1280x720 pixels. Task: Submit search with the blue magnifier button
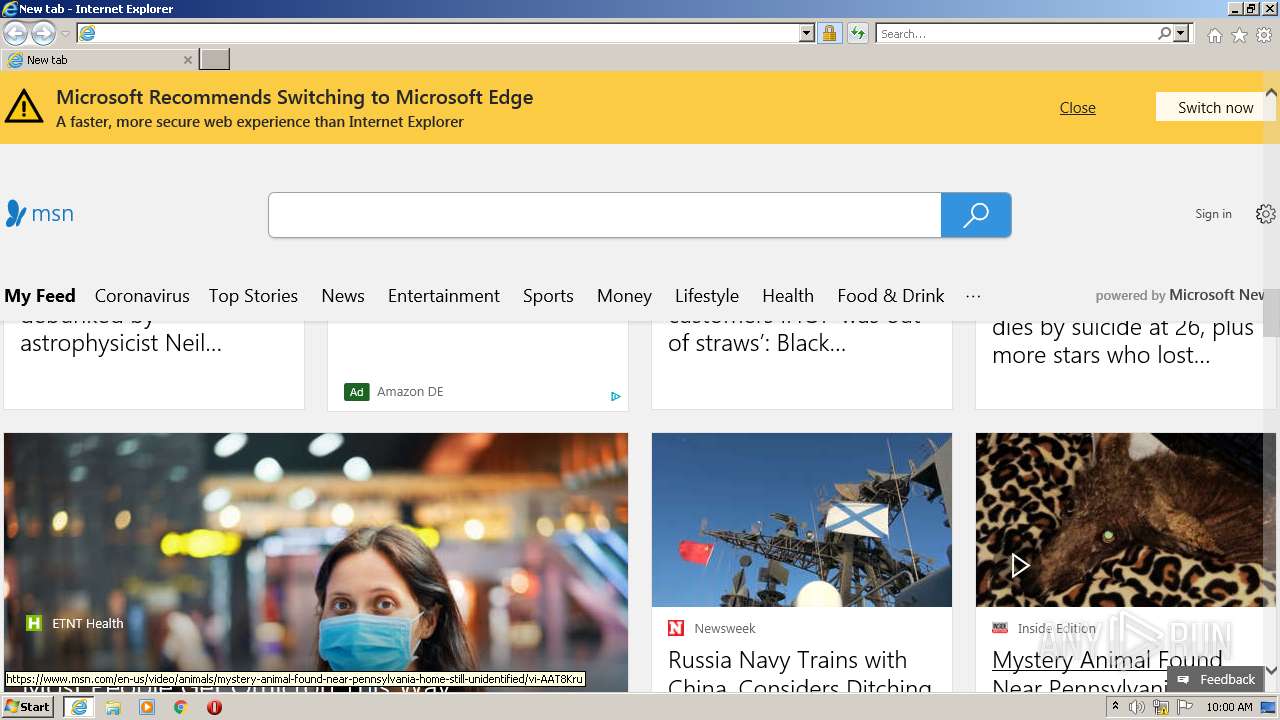976,215
